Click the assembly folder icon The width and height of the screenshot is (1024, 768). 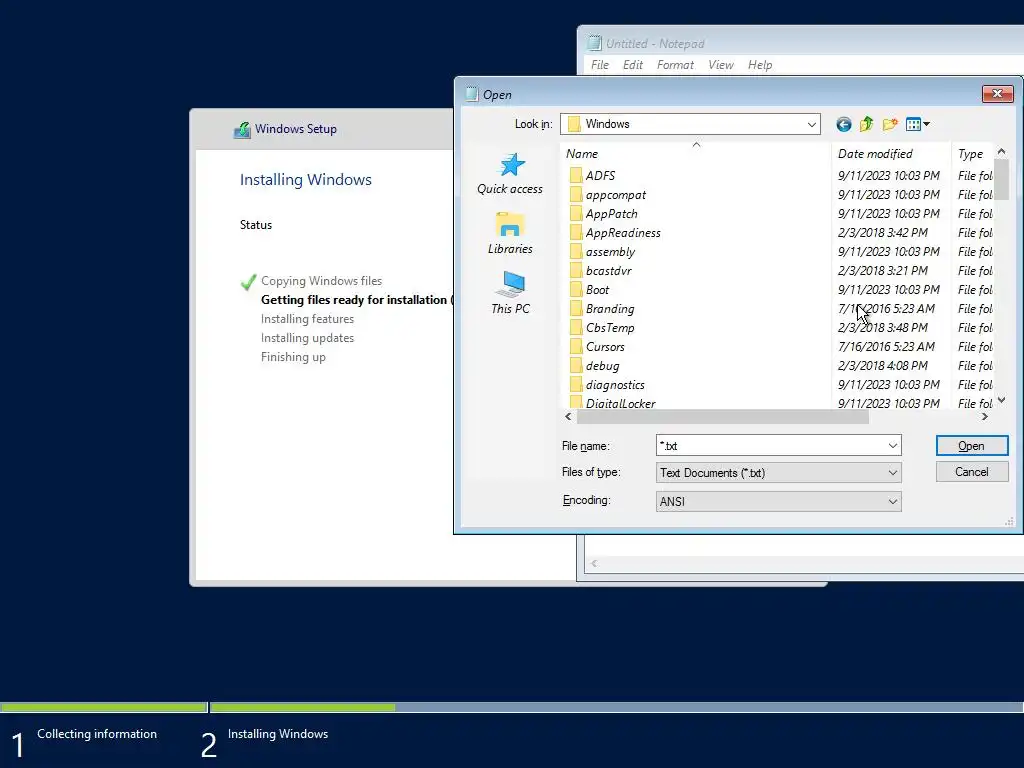(x=575, y=251)
